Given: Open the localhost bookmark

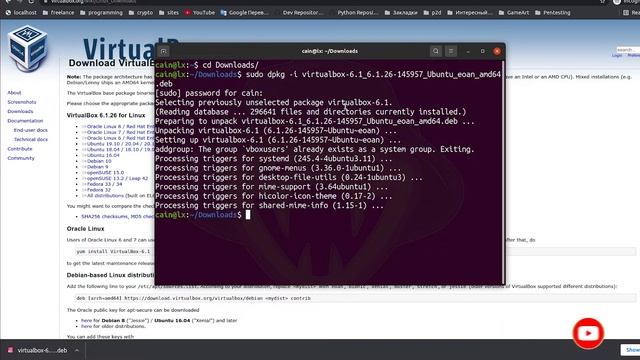Looking at the screenshot, I should tap(21, 13).
